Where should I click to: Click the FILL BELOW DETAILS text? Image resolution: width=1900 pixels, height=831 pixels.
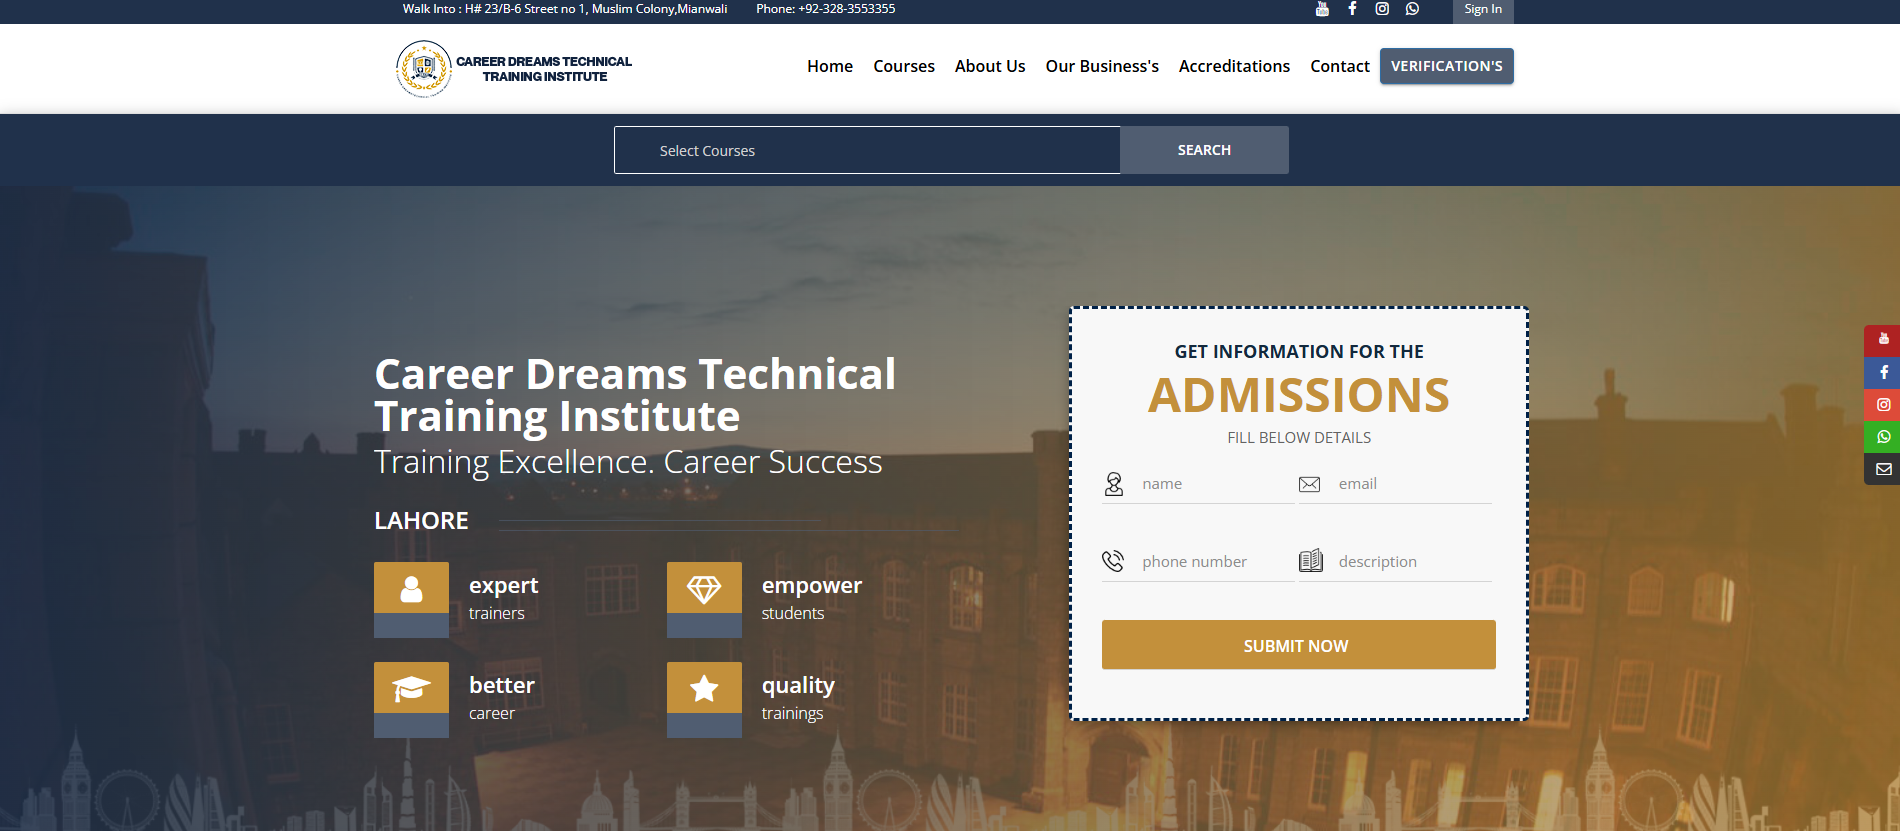point(1299,438)
